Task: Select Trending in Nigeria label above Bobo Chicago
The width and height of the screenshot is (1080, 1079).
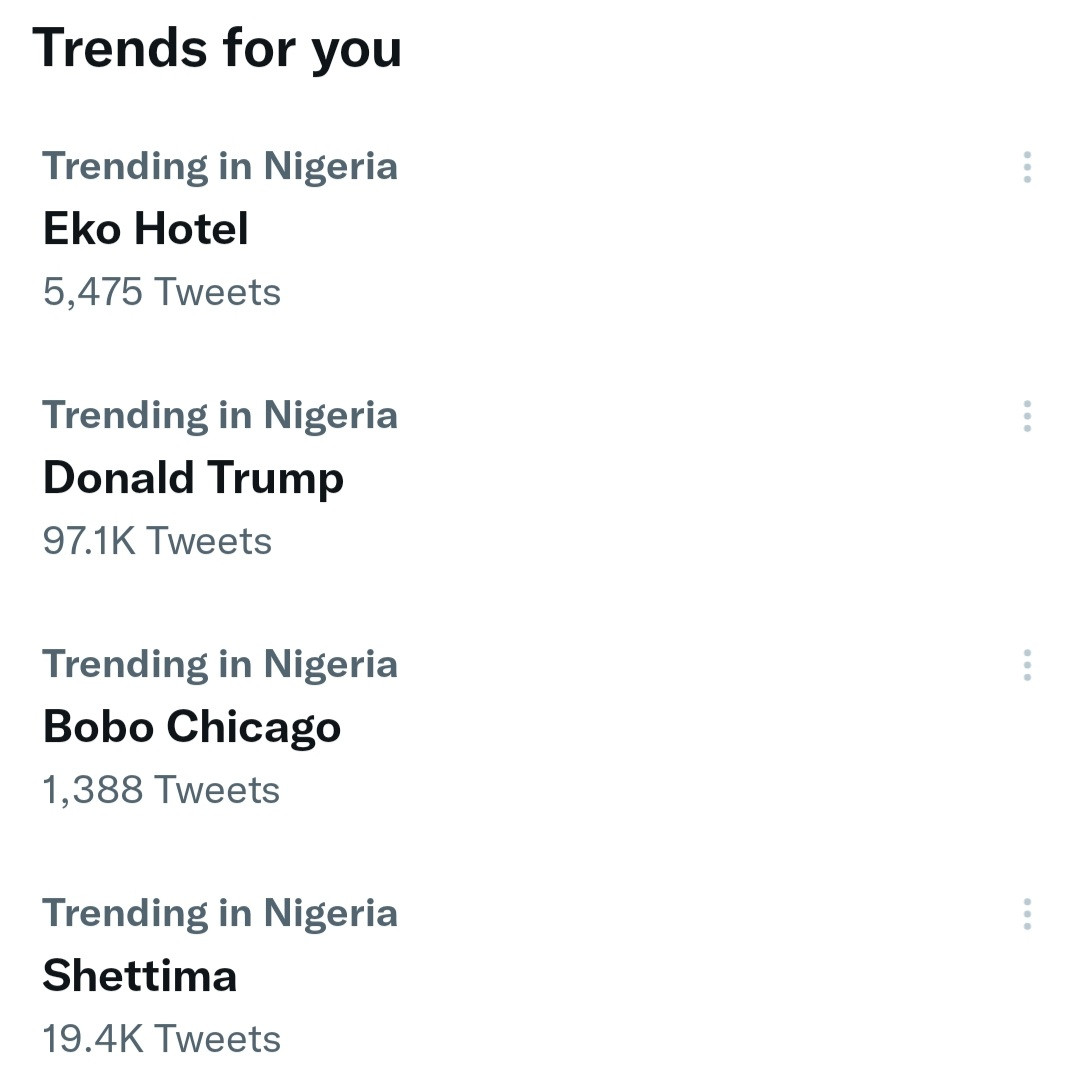Action: click(x=220, y=664)
